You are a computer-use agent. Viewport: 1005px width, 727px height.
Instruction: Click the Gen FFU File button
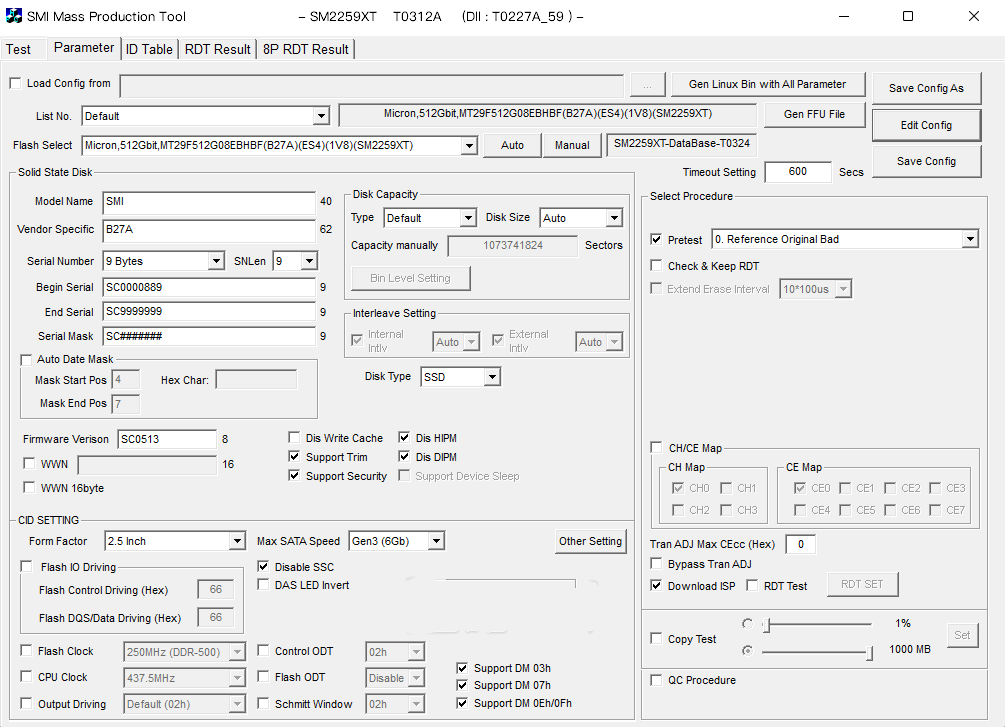point(814,114)
